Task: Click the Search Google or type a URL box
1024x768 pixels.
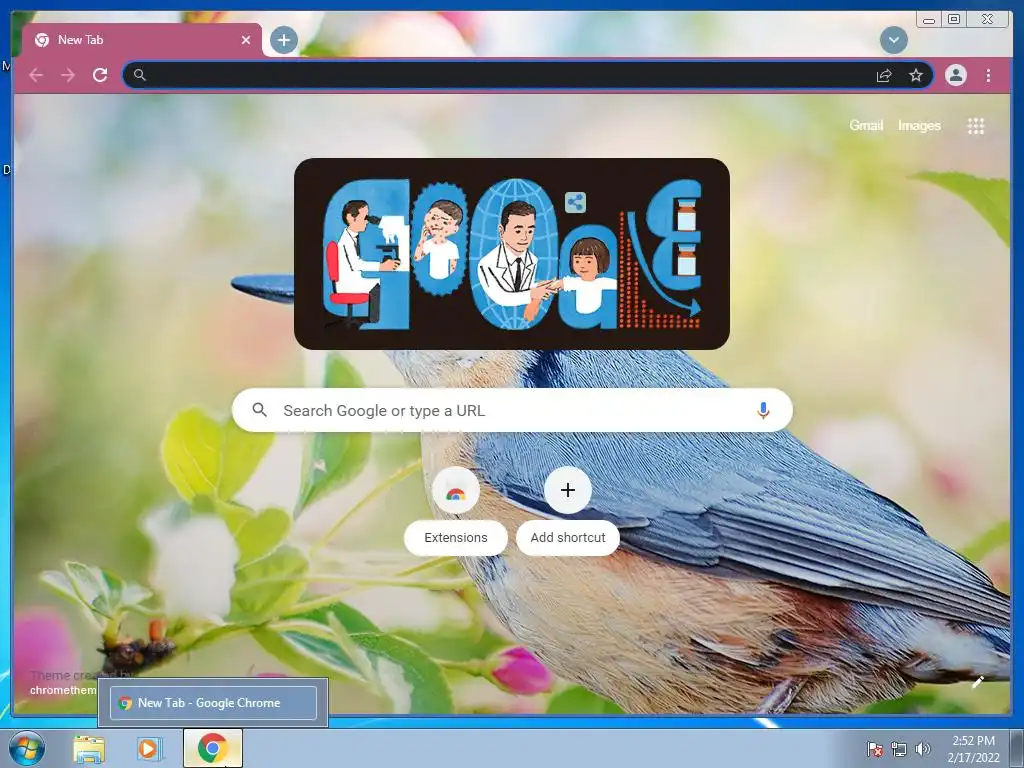Action: pyautogui.click(x=512, y=410)
